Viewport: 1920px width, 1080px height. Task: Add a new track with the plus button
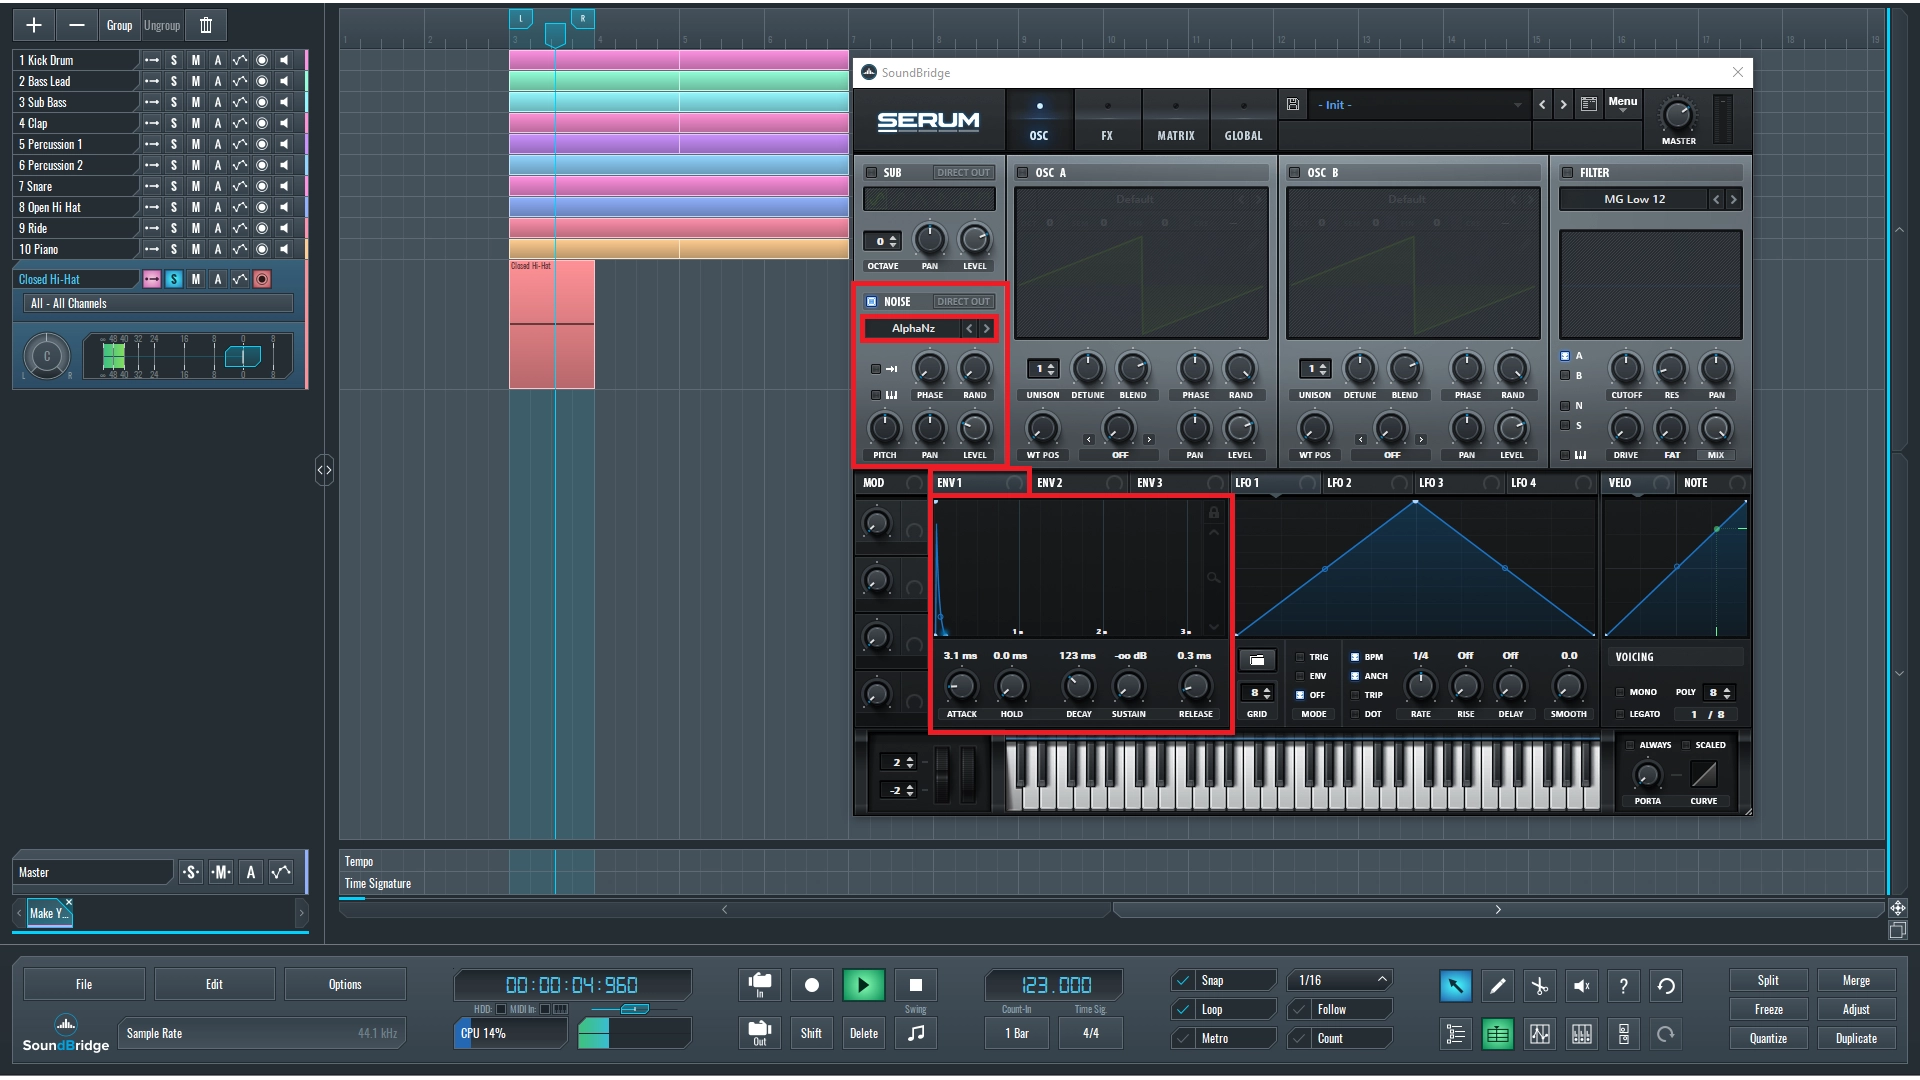tap(34, 25)
